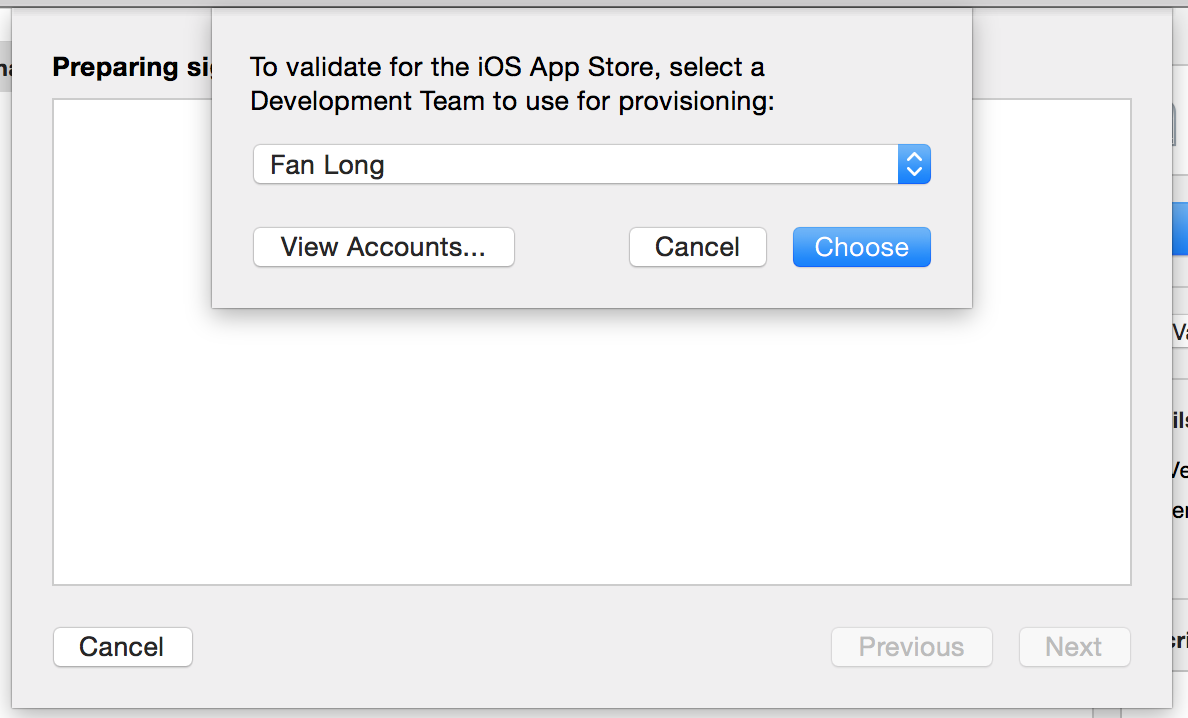Viewport: 1188px width, 718px height.
Task: Open View Accounts... preferences
Action: click(x=383, y=247)
